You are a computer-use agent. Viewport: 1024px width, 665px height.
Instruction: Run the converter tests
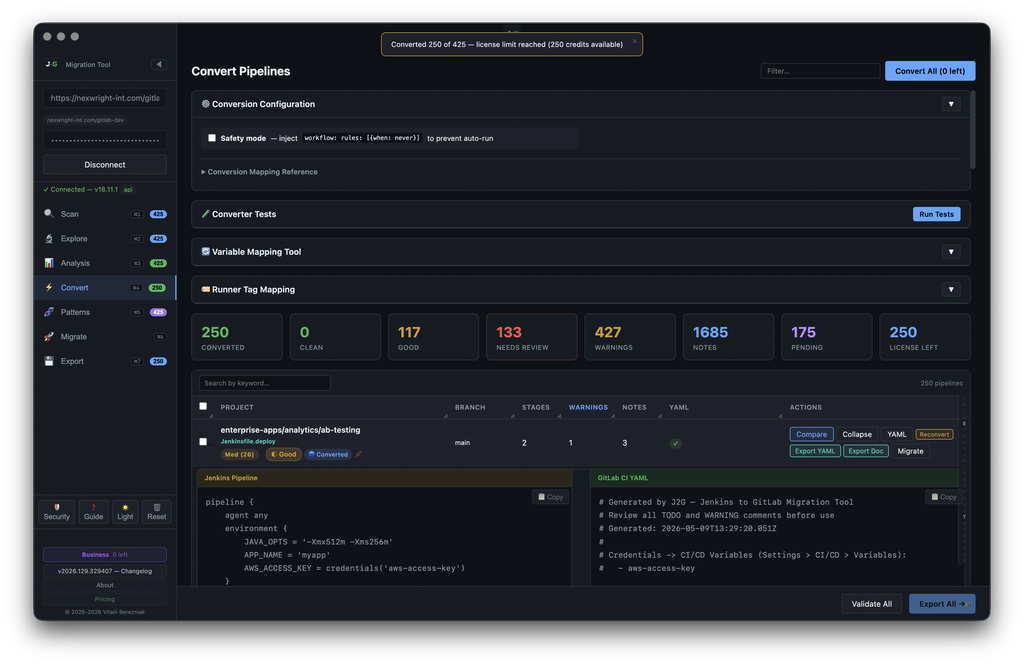(936, 214)
